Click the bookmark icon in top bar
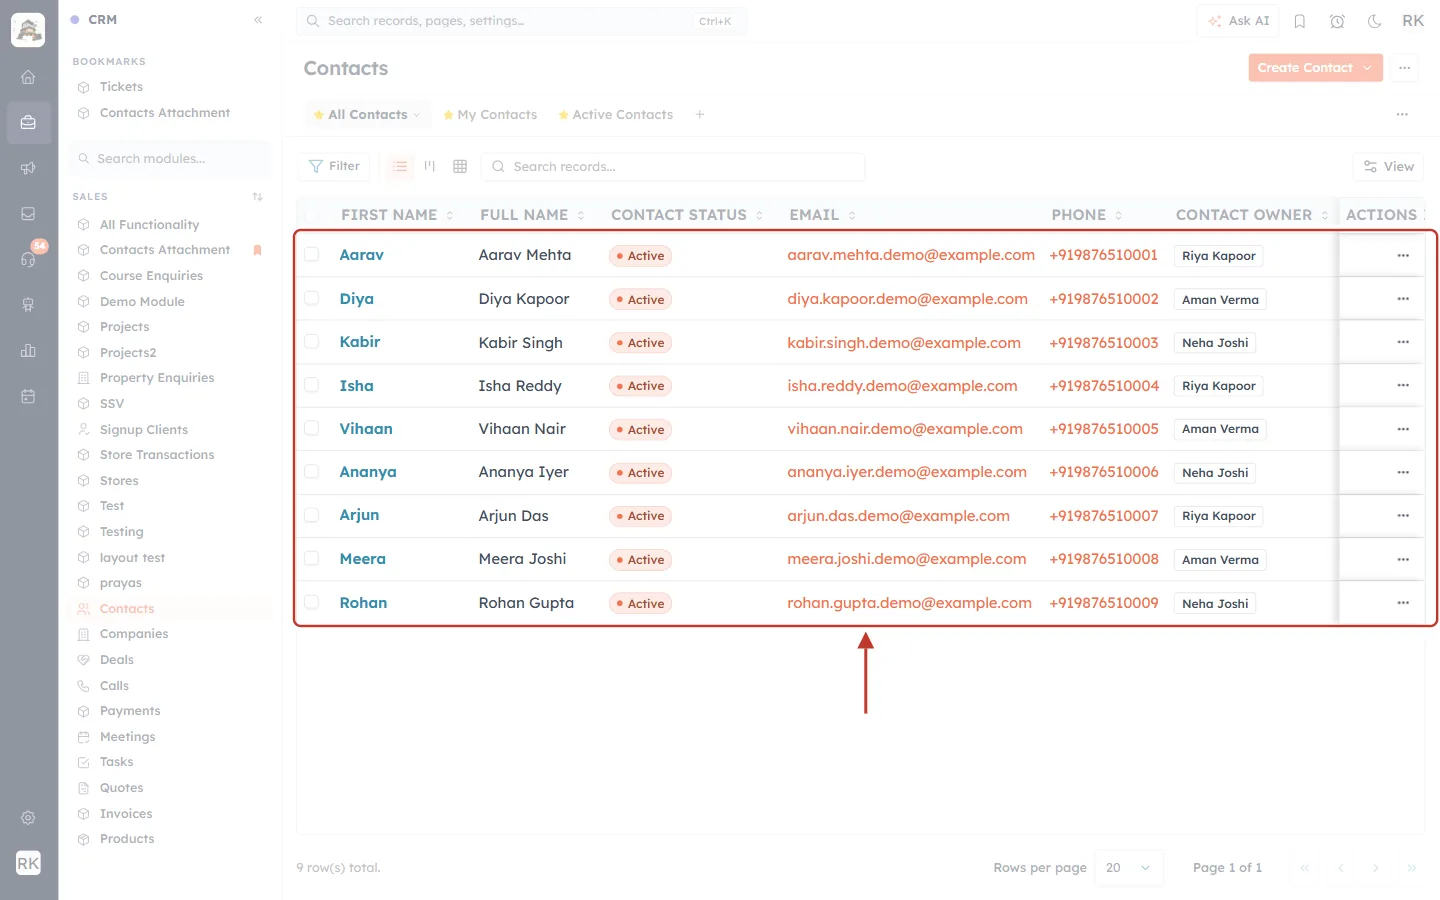 coord(1300,21)
